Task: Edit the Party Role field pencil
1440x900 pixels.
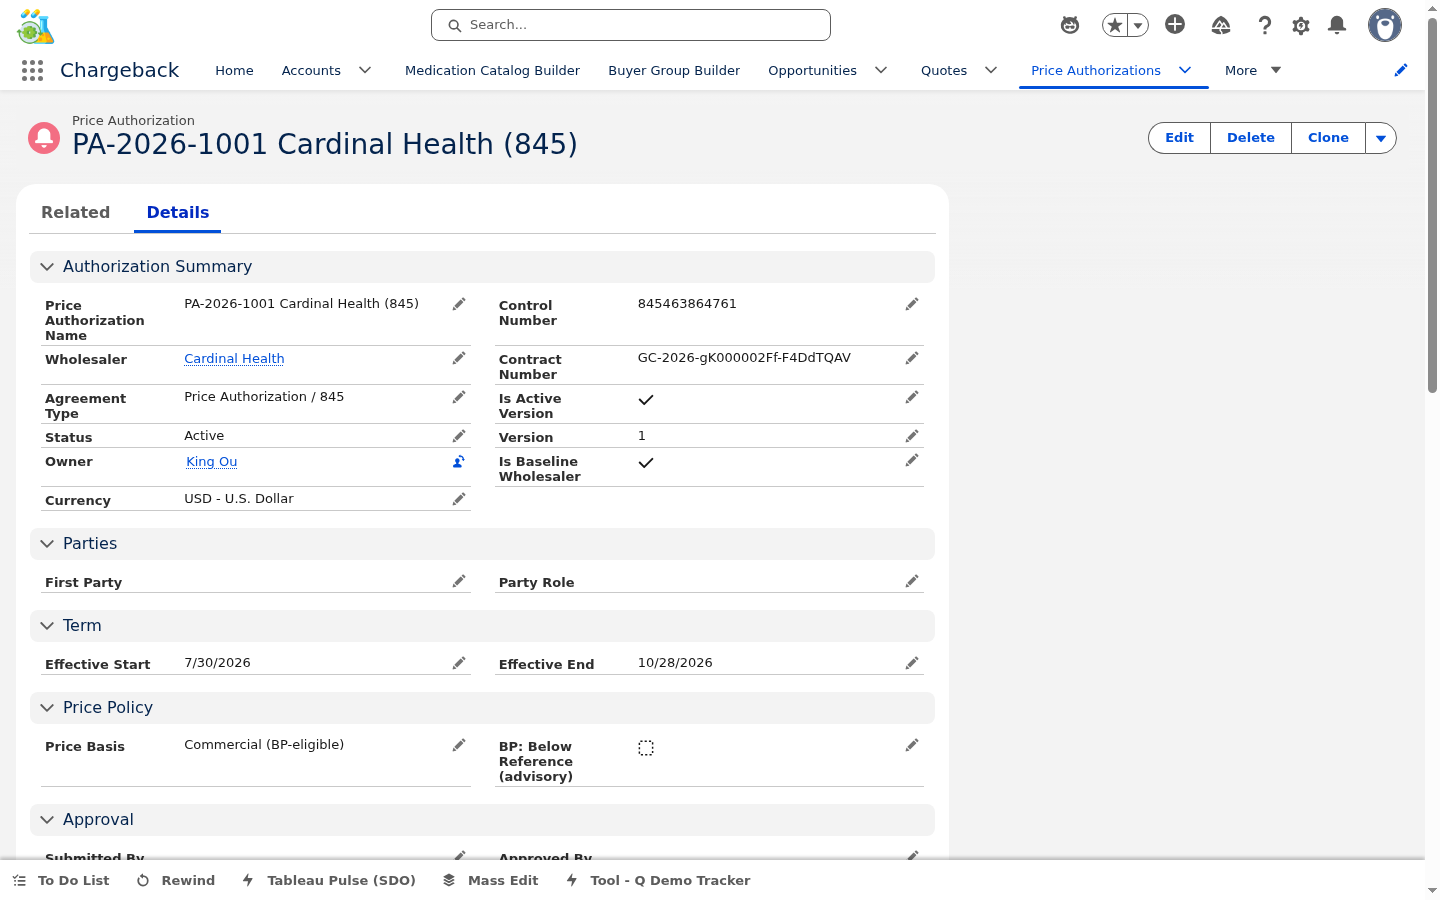Action: click(x=912, y=581)
